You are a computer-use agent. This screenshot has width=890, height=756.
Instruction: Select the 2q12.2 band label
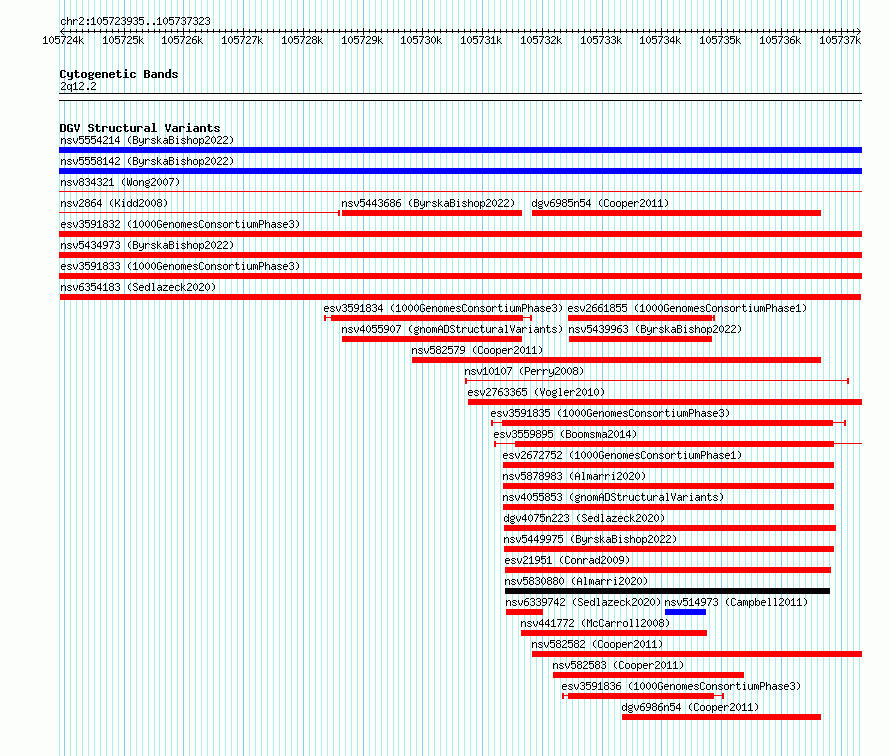point(78,86)
